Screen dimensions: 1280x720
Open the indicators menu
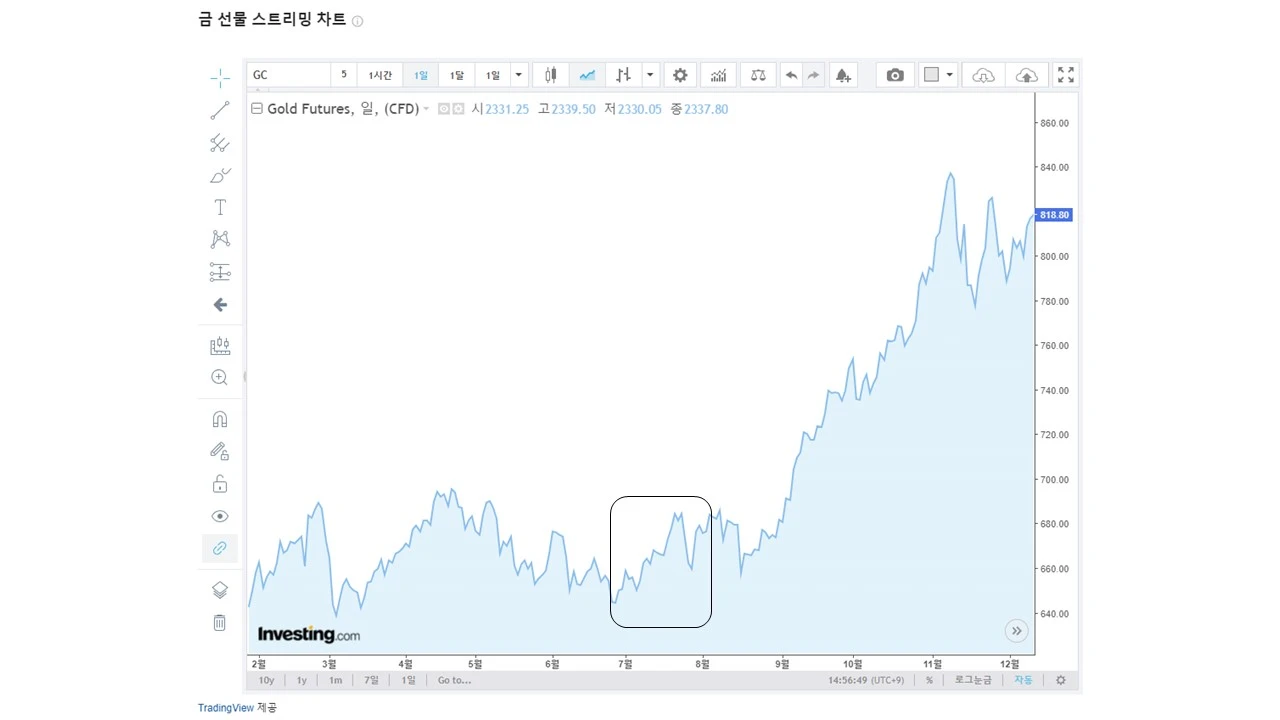tap(719, 75)
